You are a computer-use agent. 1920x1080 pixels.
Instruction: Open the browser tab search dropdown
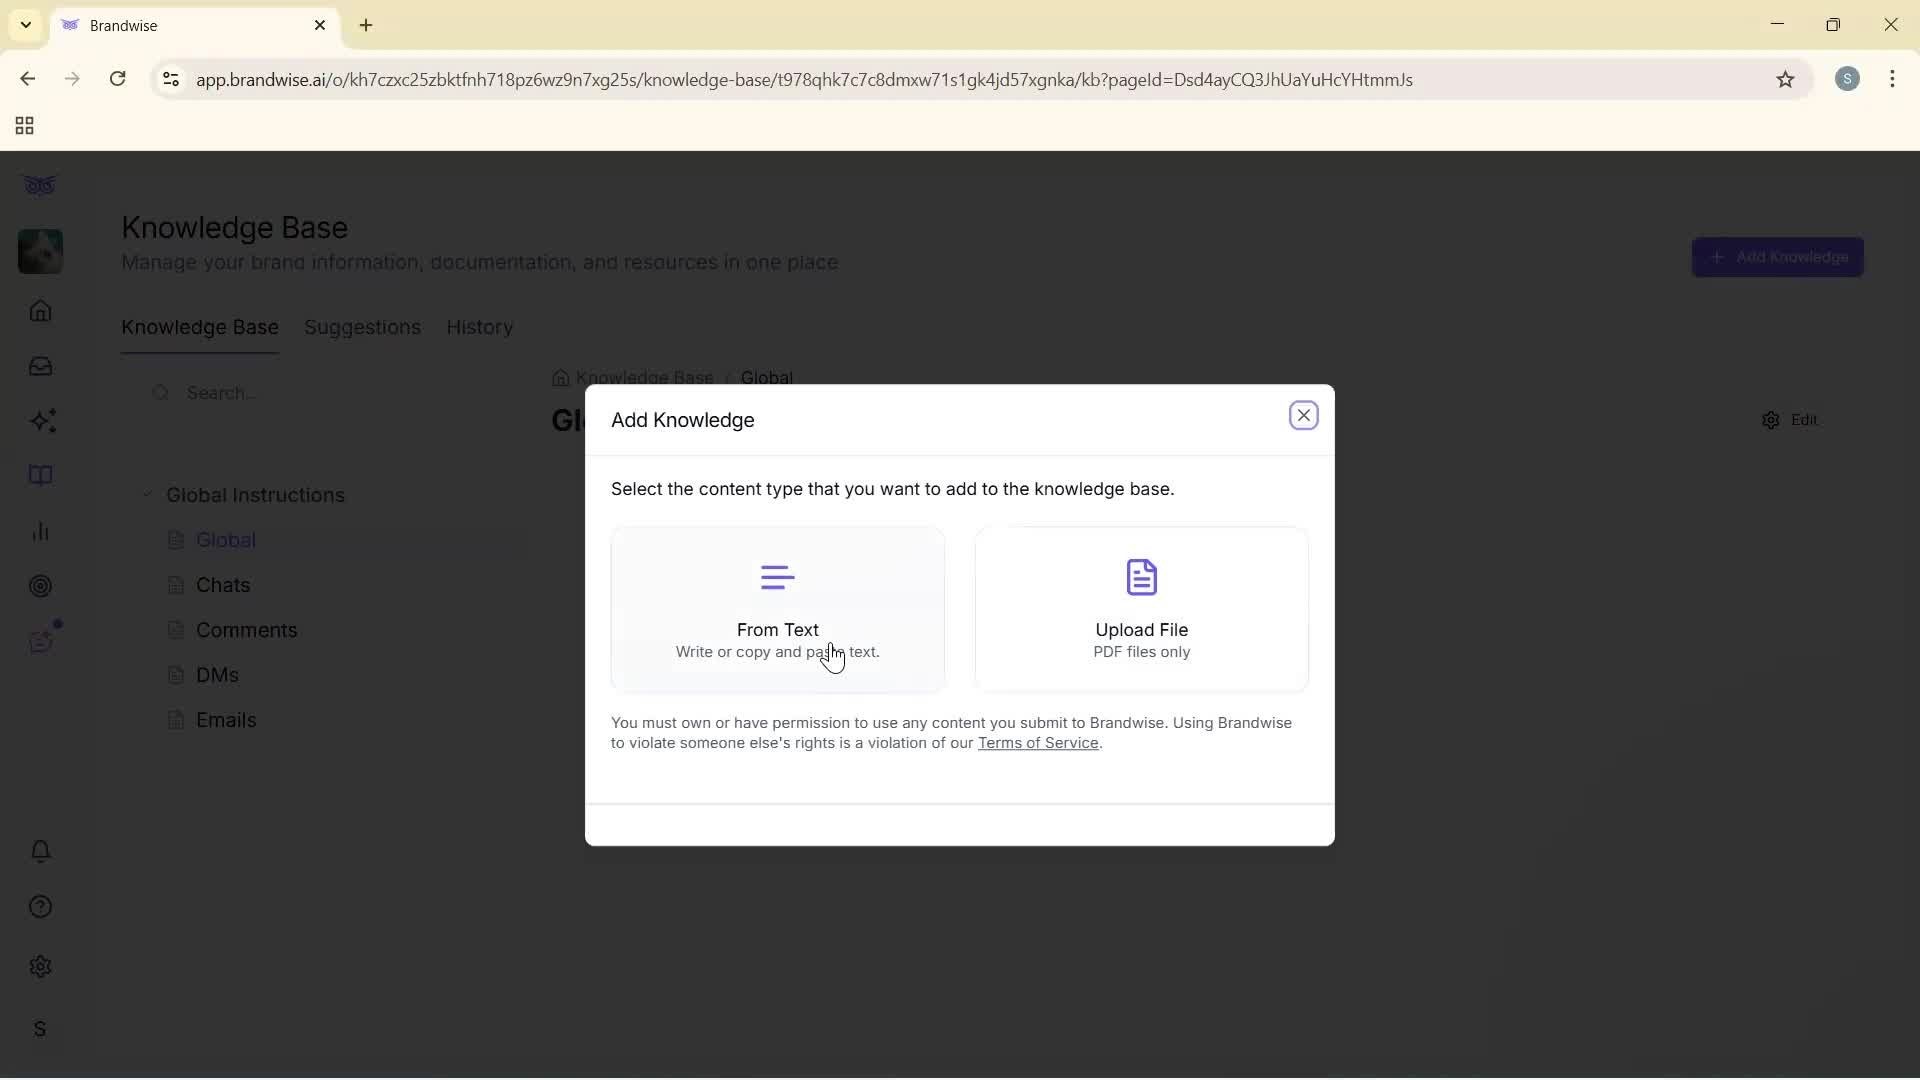[24, 25]
